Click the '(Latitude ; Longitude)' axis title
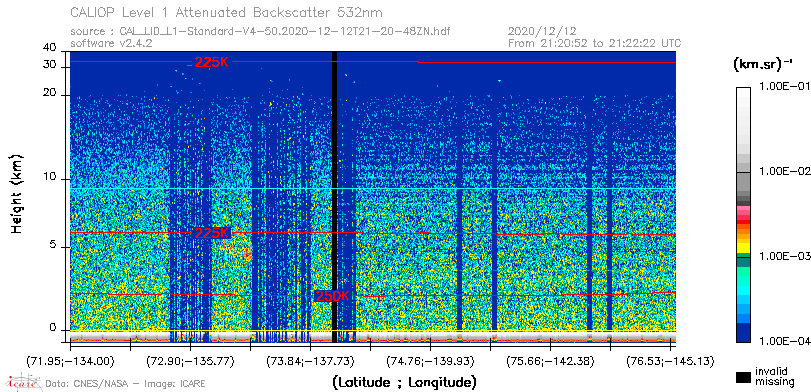Screen dimensions: 811x392 pyautogui.click(x=404, y=383)
